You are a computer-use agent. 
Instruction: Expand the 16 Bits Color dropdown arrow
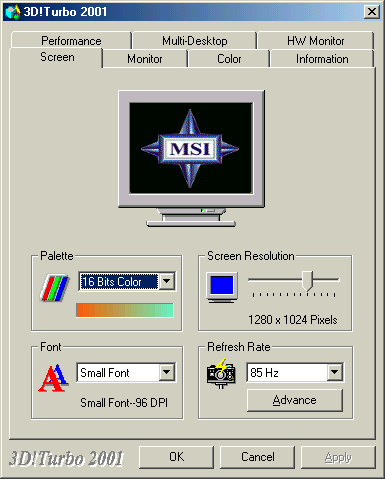[167, 281]
